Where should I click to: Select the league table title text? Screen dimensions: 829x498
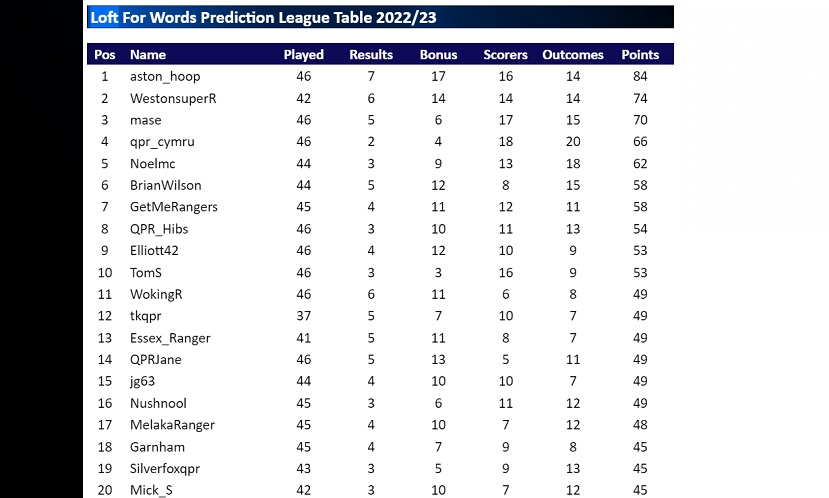pyautogui.click(x=263, y=18)
